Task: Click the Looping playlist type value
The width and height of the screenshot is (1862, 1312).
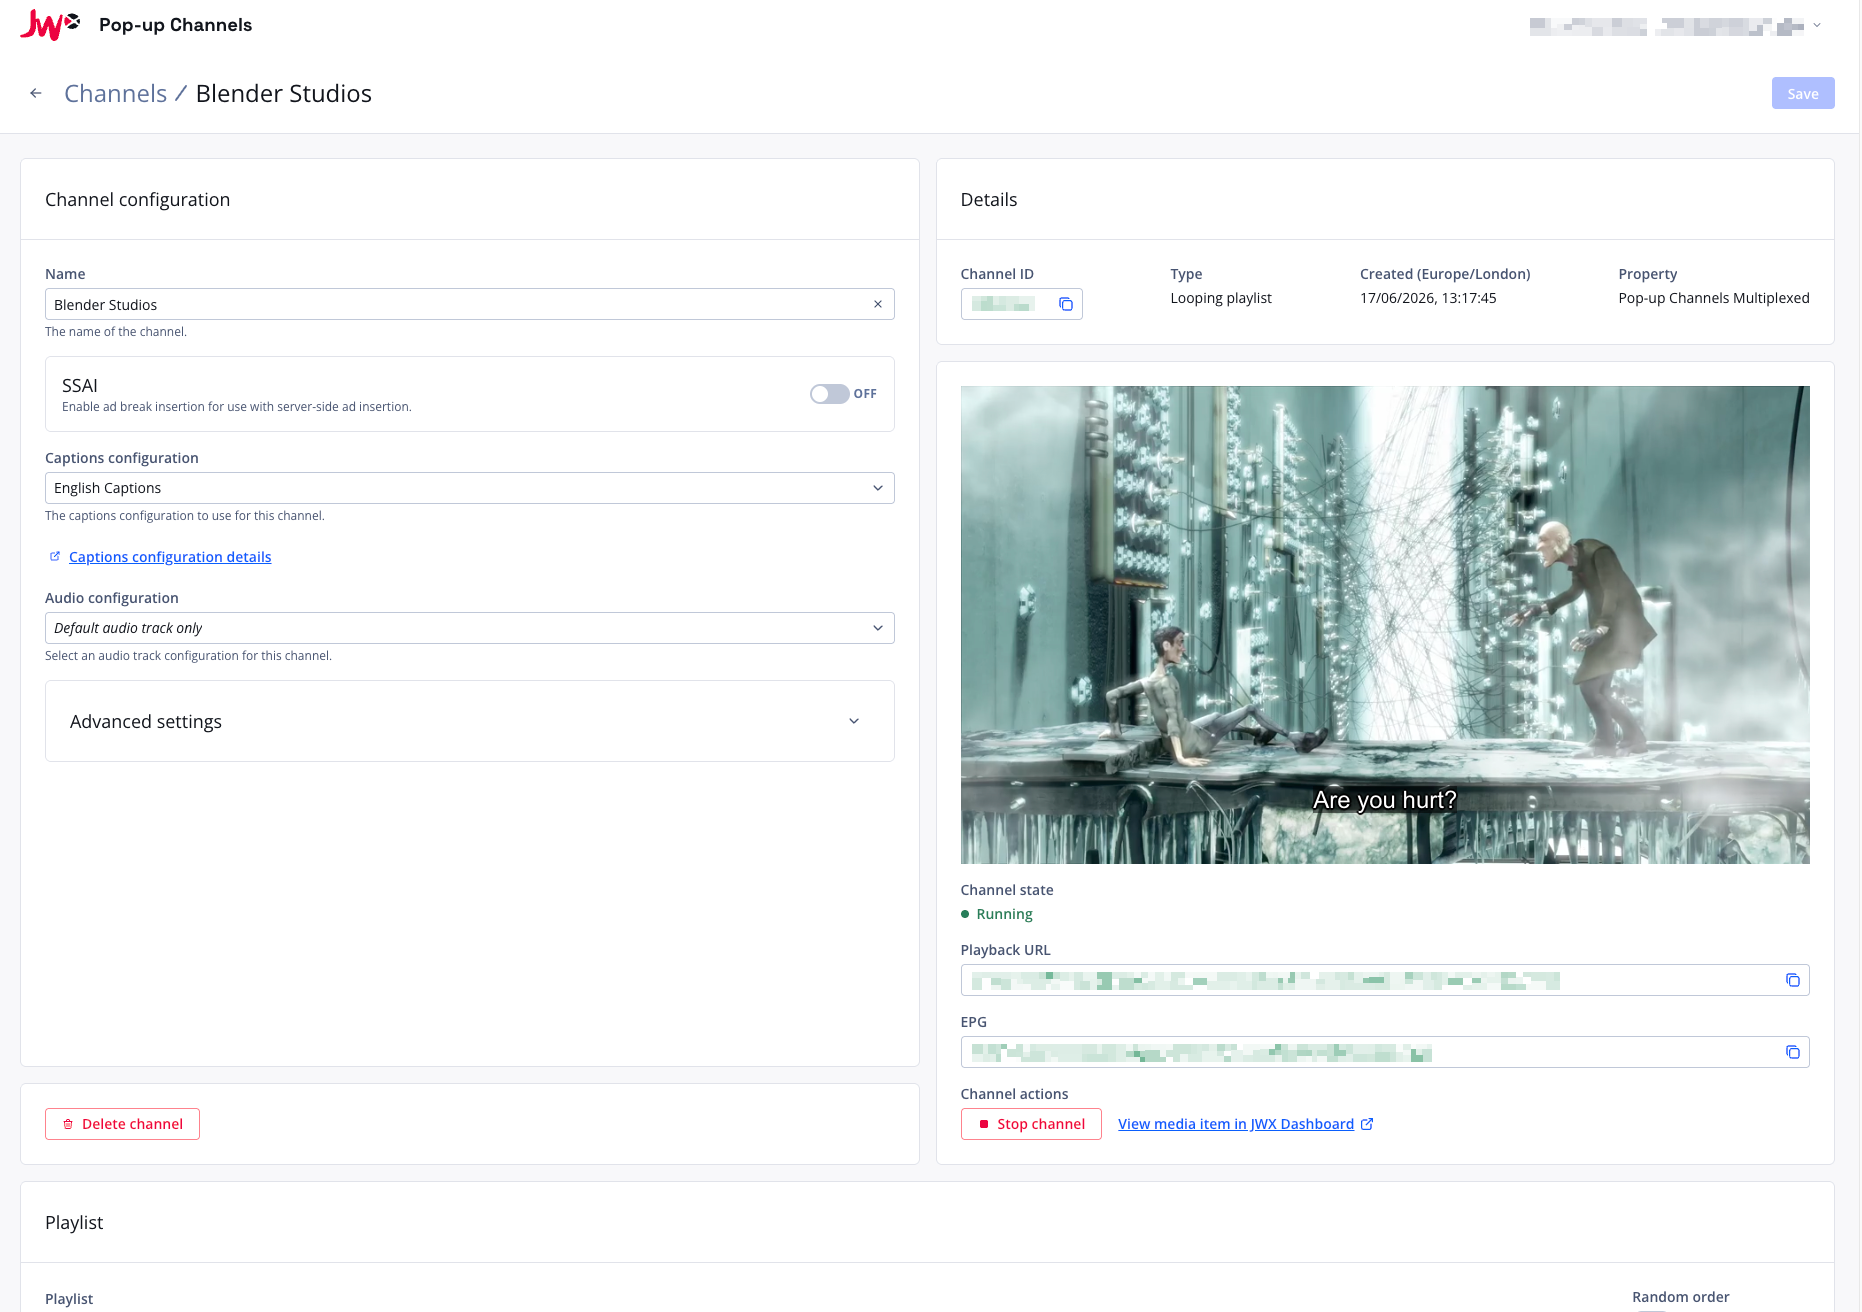Action: click(1221, 298)
